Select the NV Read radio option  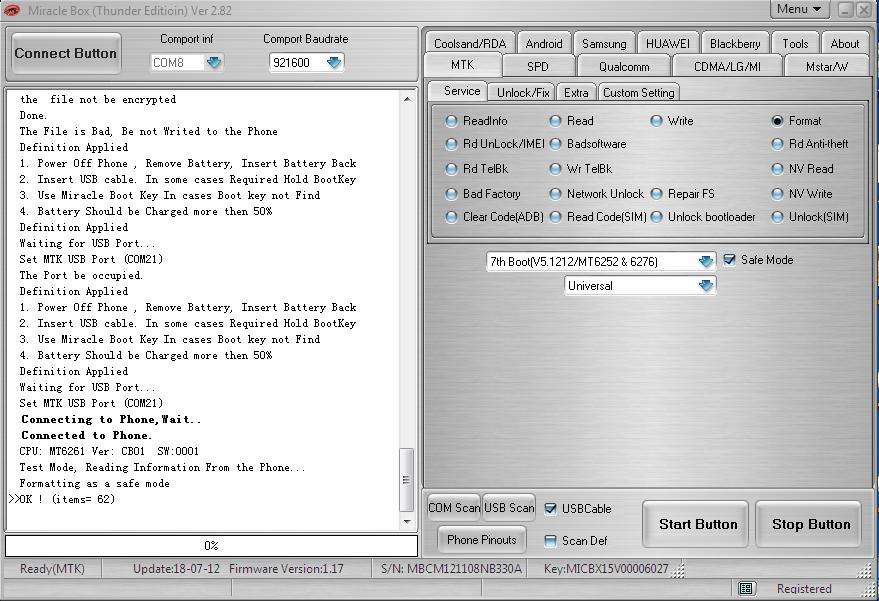[778, 169]
